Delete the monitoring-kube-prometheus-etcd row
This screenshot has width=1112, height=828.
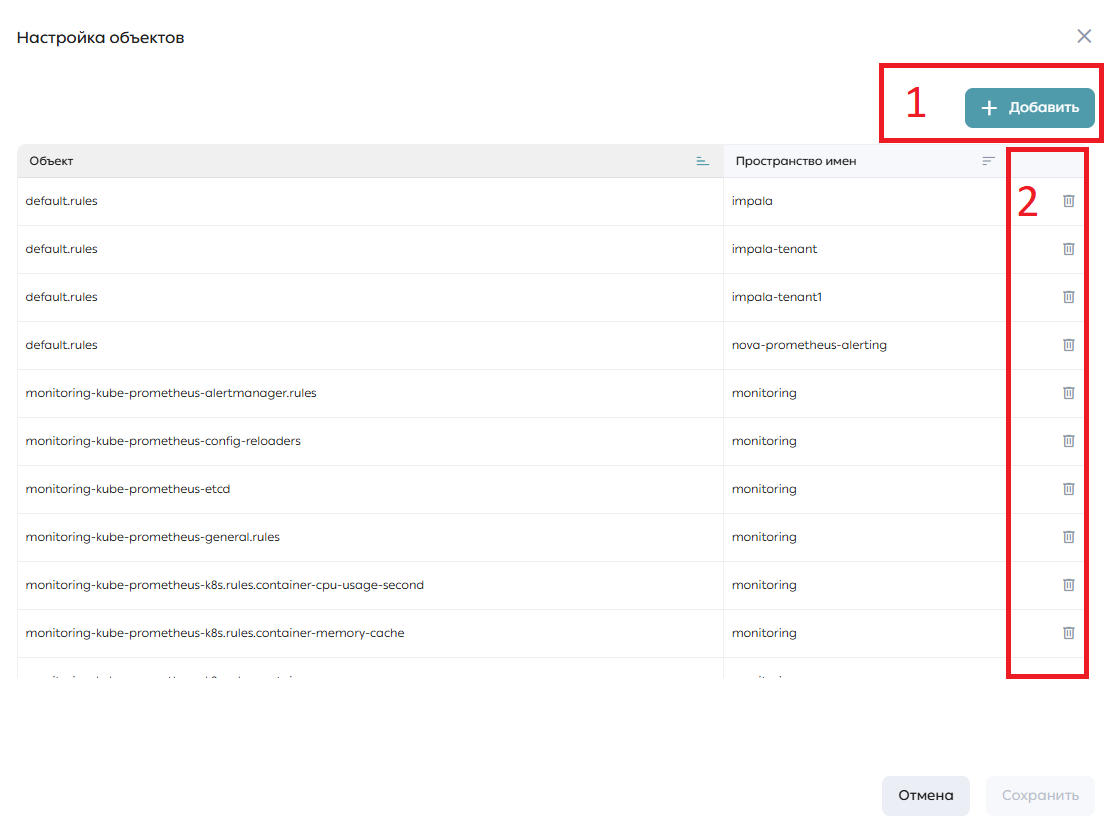1068,488
